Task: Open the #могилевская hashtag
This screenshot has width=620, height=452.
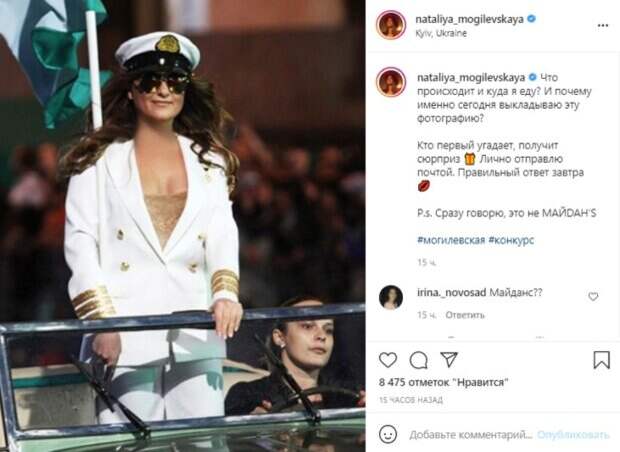Action: [x=451, y=240]
